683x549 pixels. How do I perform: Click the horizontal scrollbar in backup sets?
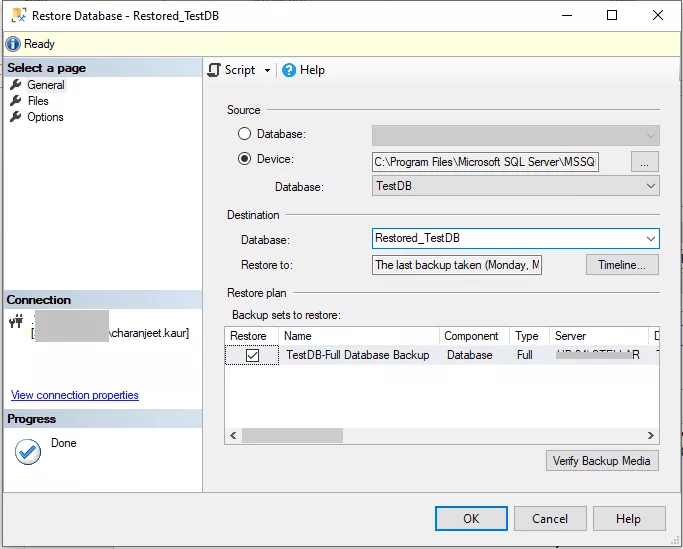pyautogui.click(x=292, y=436)
